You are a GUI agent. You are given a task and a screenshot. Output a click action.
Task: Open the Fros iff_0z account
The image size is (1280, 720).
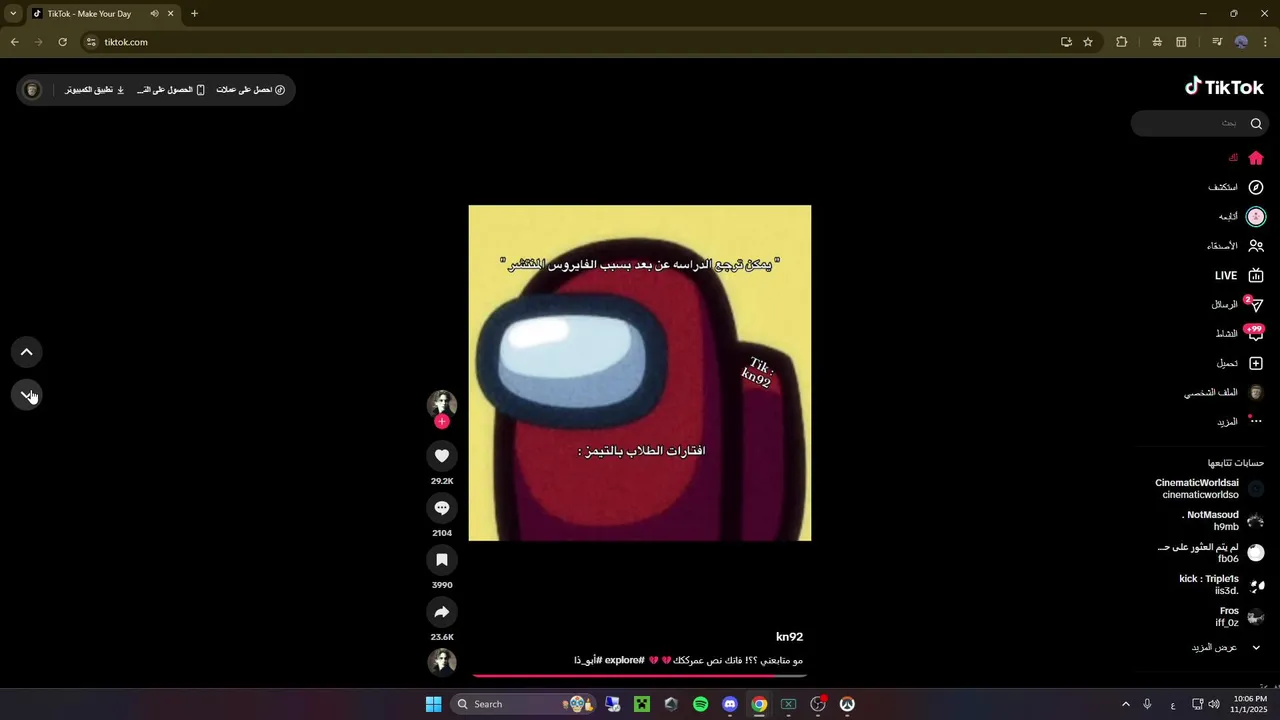tap(1240, 617)
